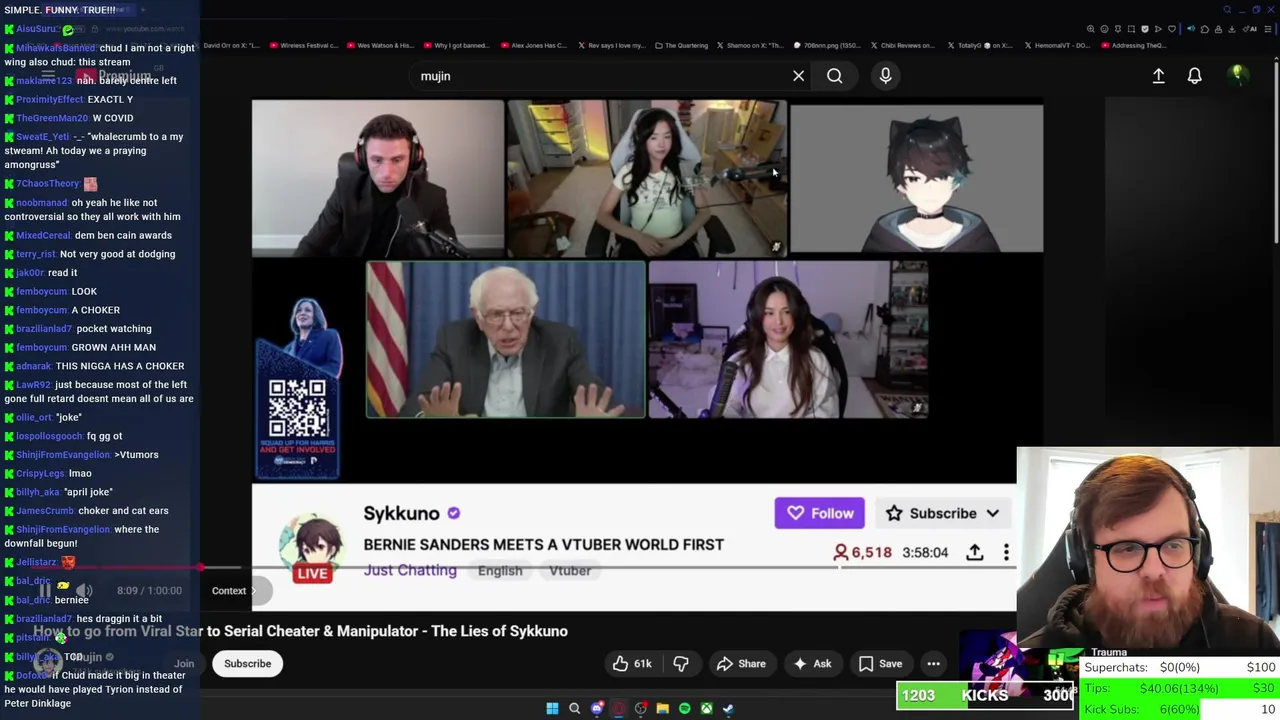Open Discord from the taskbar
1280x720 pixels.
597,709
